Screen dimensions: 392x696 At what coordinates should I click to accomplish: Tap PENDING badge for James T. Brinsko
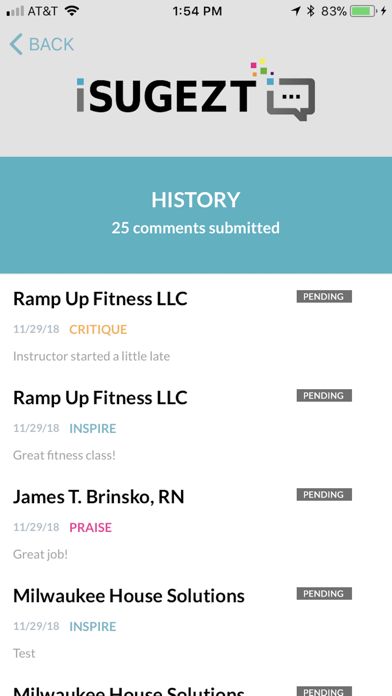(324, 494)
